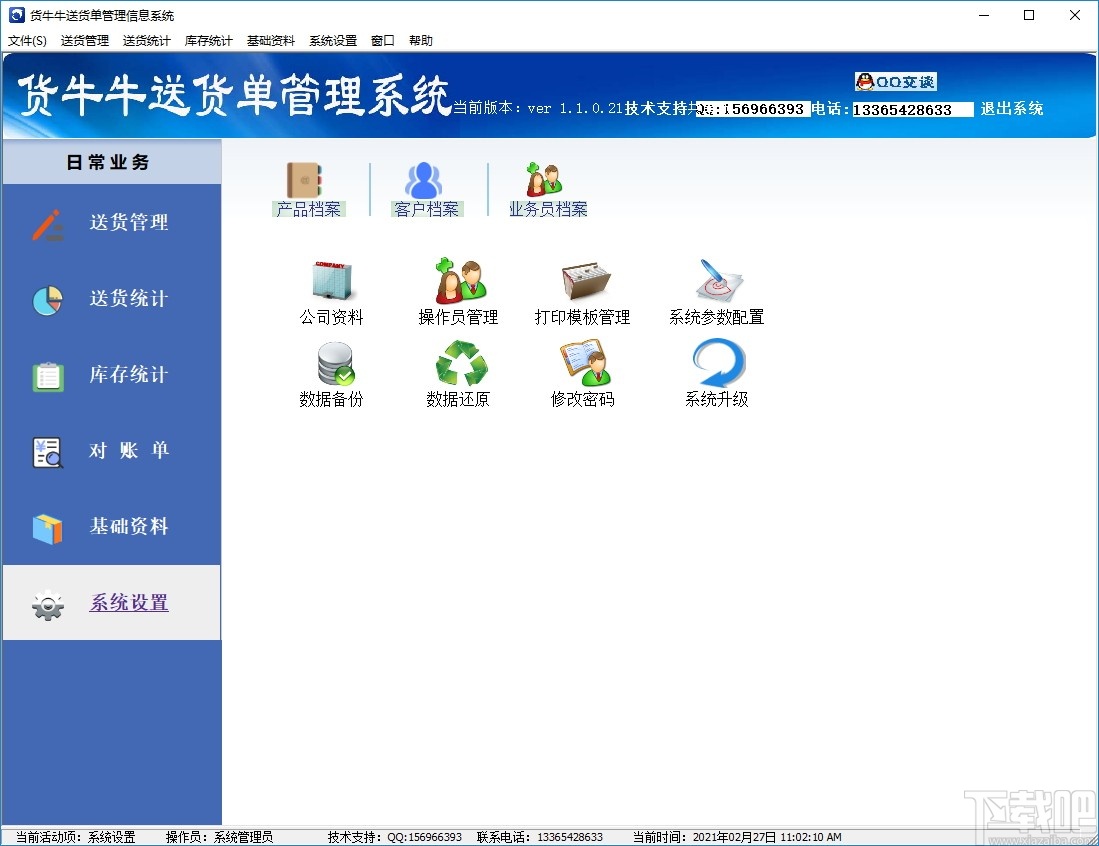
Task: Start 数据备份 data backup
Action: pyautogui.click(x=331, y=374)
